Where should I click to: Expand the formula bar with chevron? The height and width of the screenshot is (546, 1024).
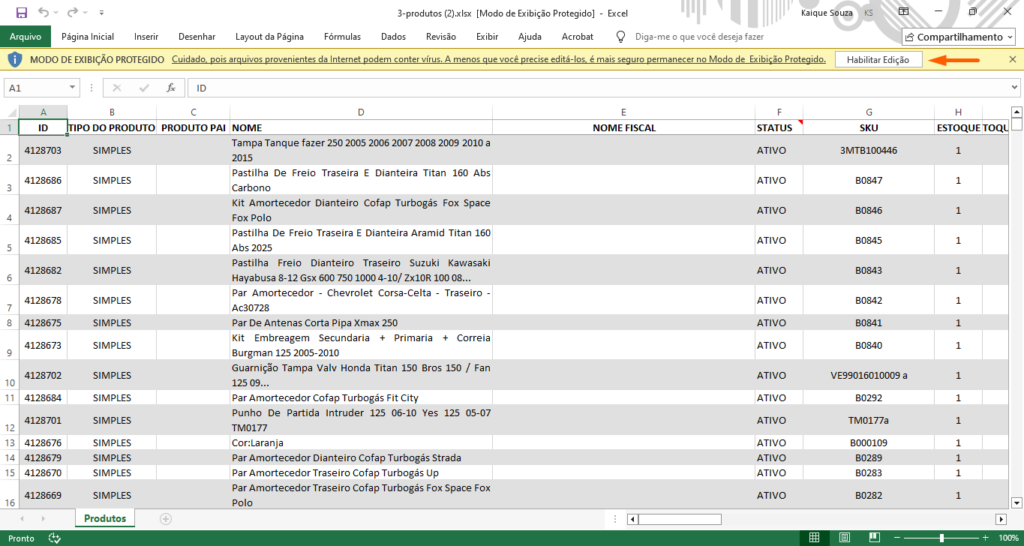[1015, 88]
